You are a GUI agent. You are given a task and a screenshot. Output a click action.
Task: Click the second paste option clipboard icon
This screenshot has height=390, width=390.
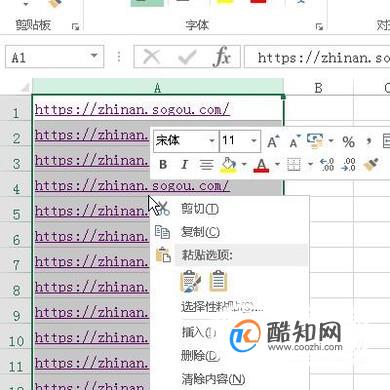(x=218, y=281)
